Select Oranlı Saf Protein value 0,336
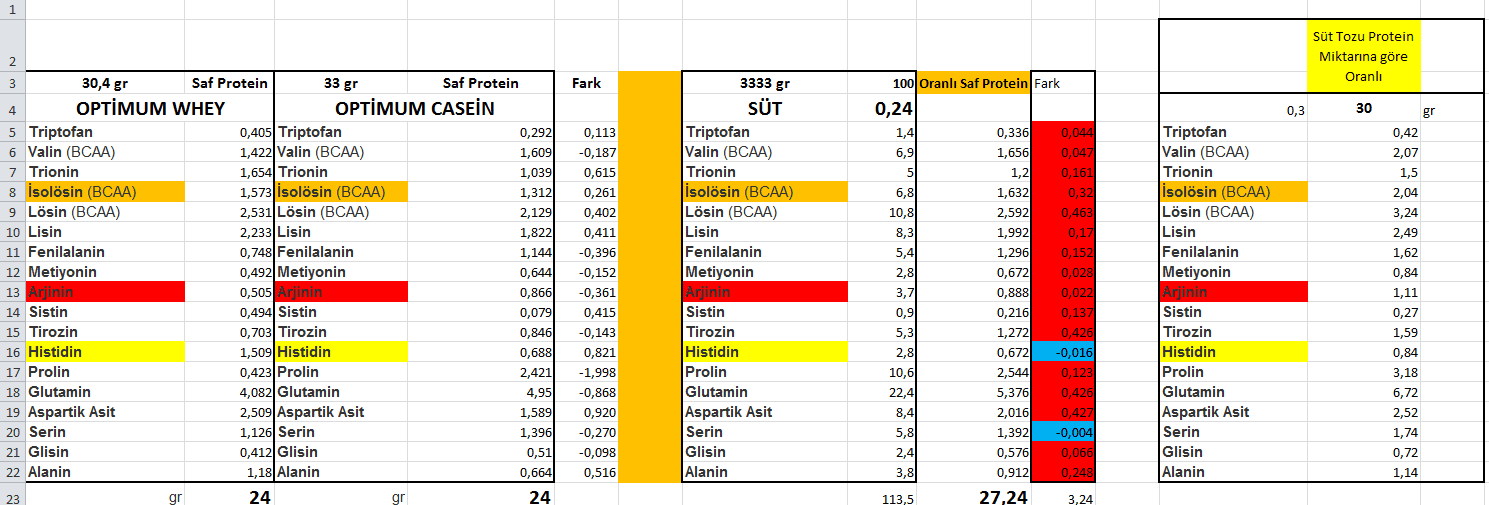 pyautogui.click(x=973, y=132)
